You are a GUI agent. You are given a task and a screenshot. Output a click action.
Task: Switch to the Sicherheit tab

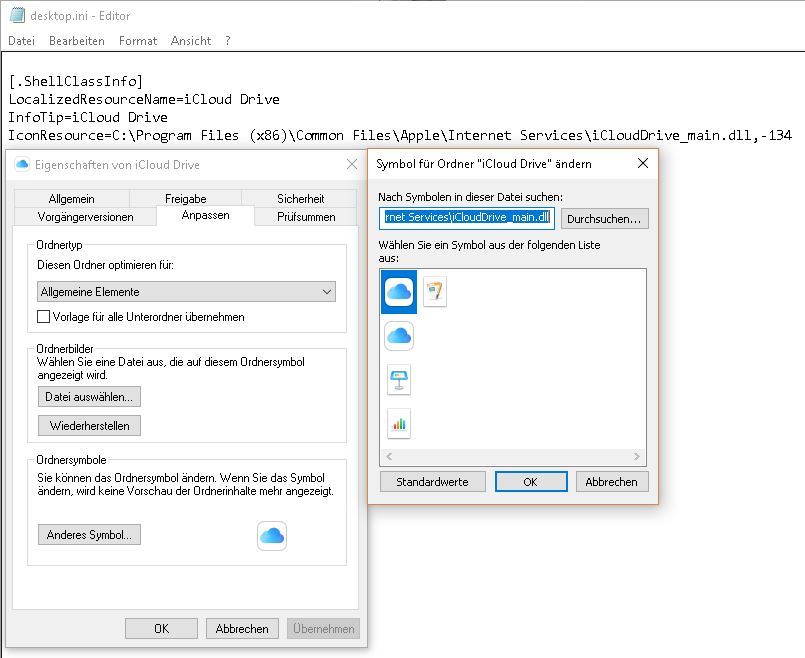[300, 199]
